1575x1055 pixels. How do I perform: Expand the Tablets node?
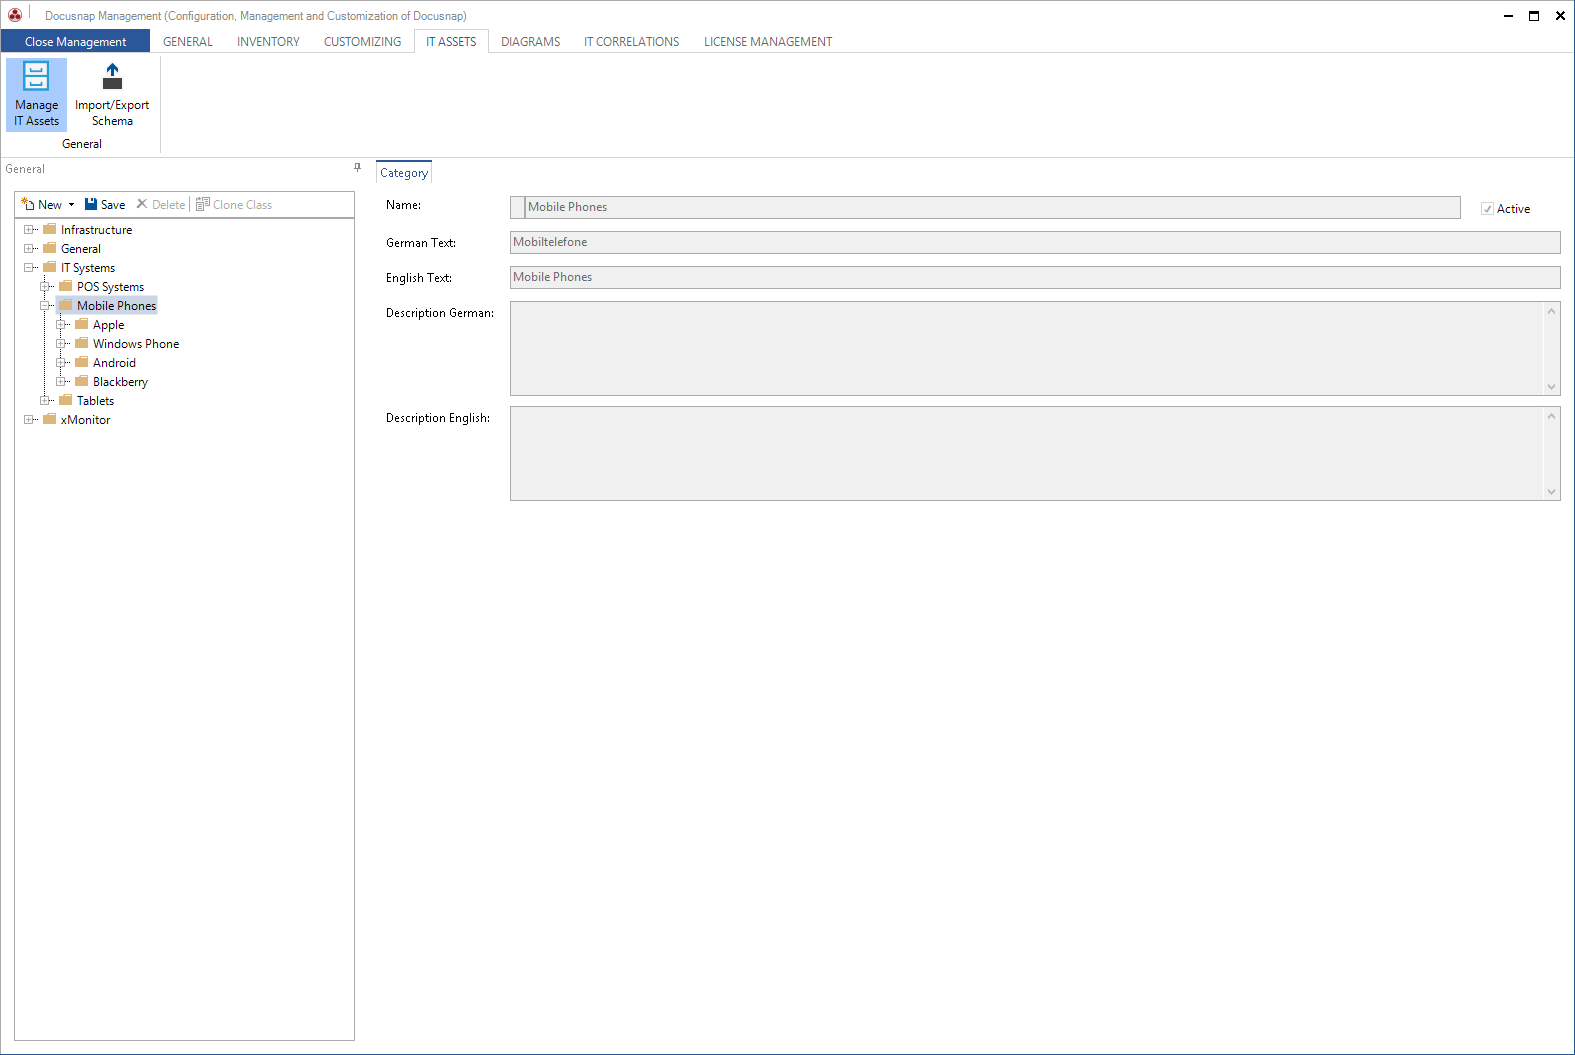click(x=45, y=400)
